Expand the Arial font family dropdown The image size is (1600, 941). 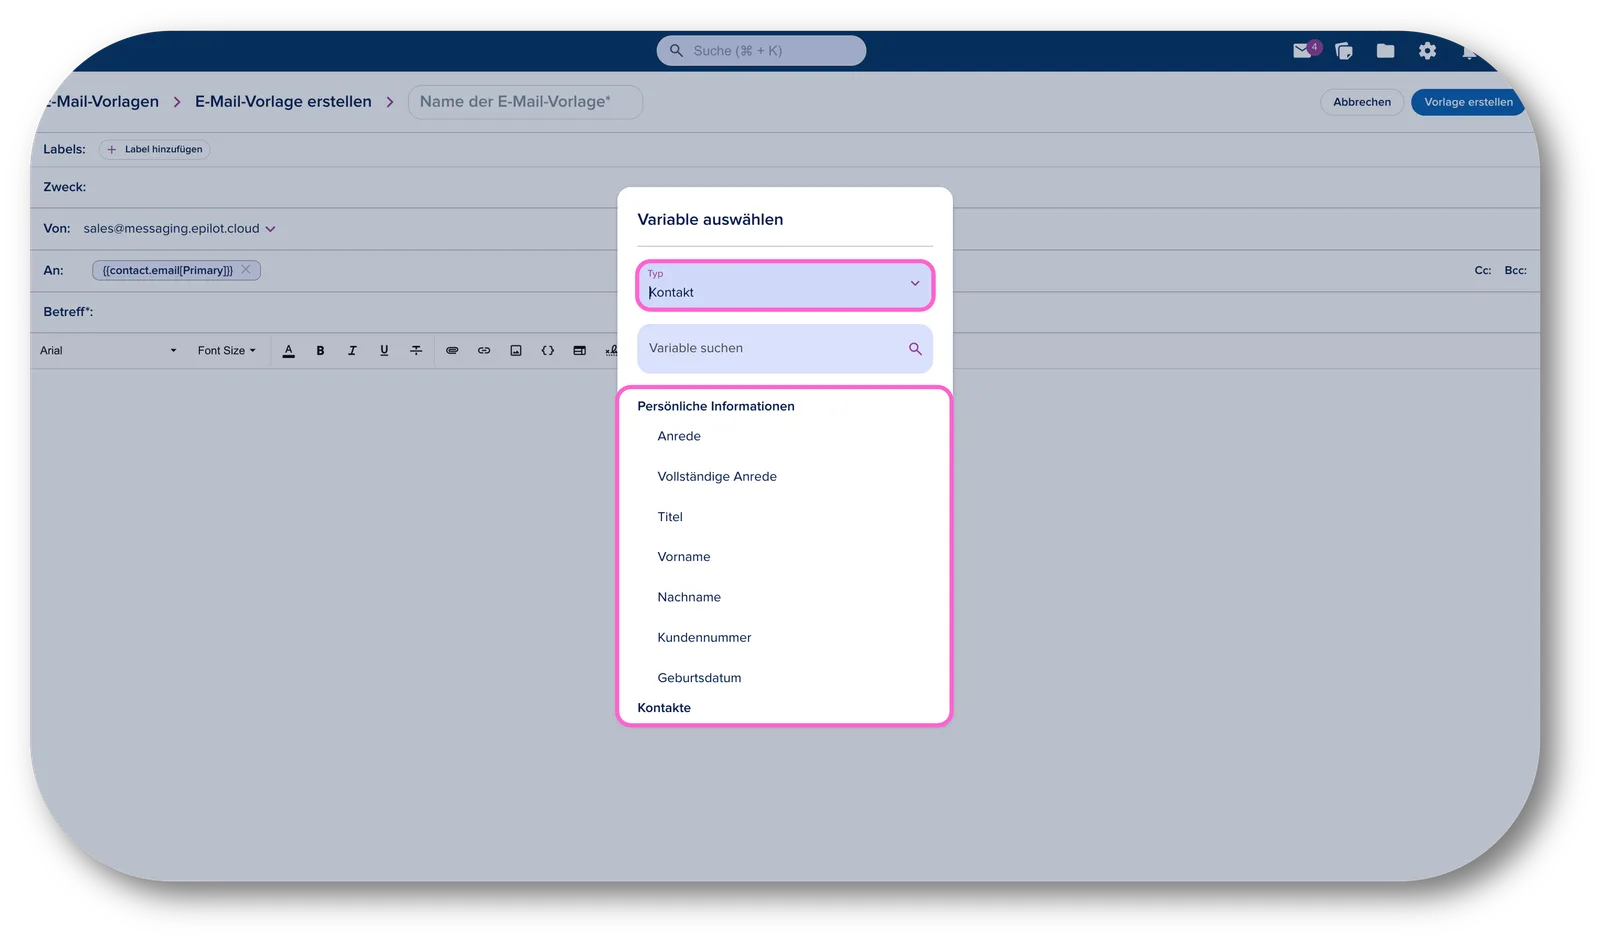click(108, 351)
